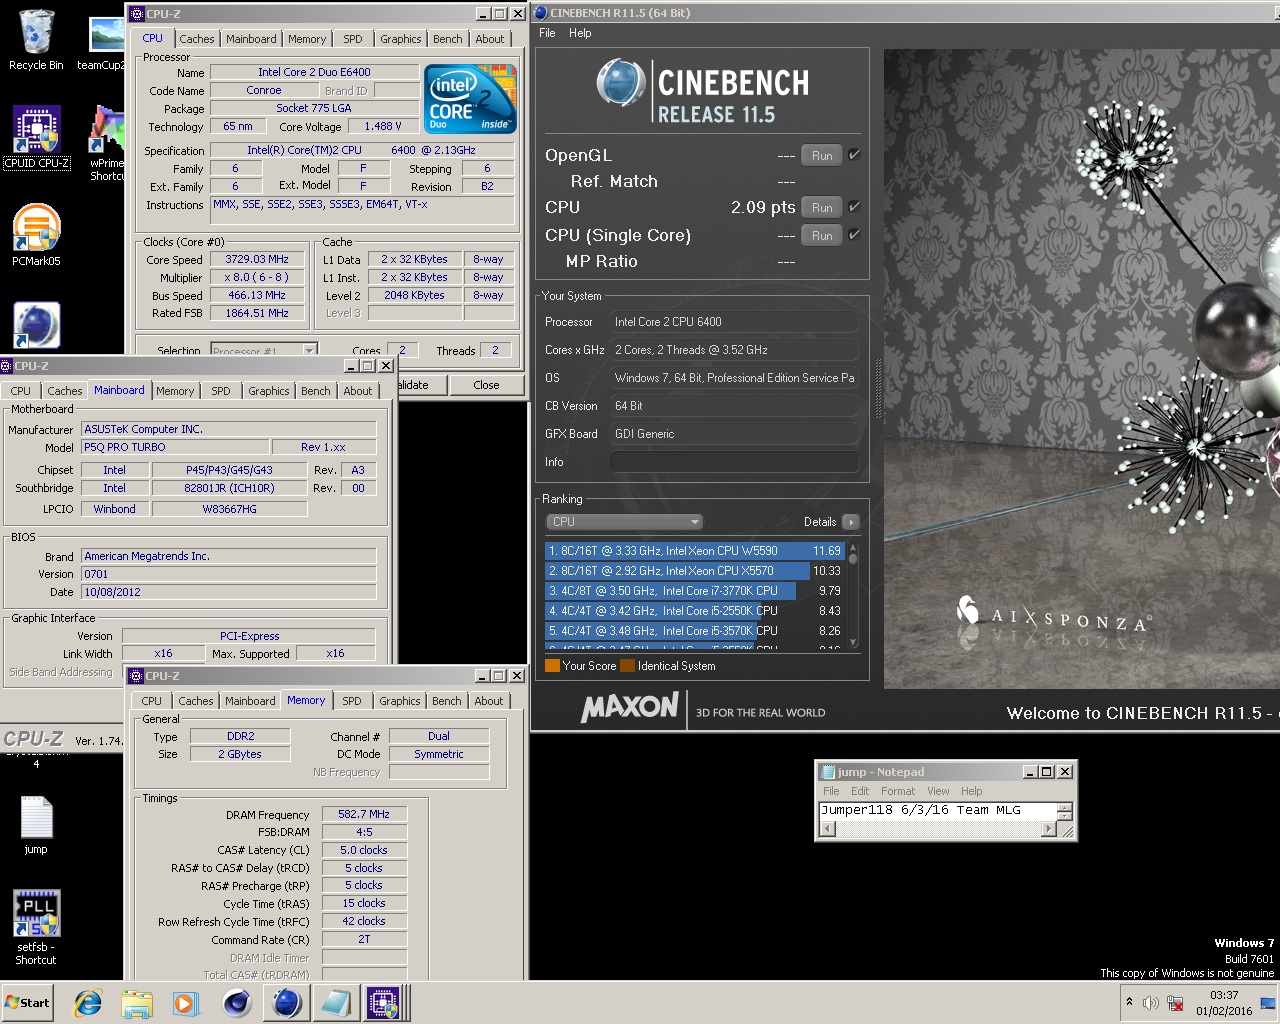Select the Core i5-3570K ranking entry

[x=695, y=631]
